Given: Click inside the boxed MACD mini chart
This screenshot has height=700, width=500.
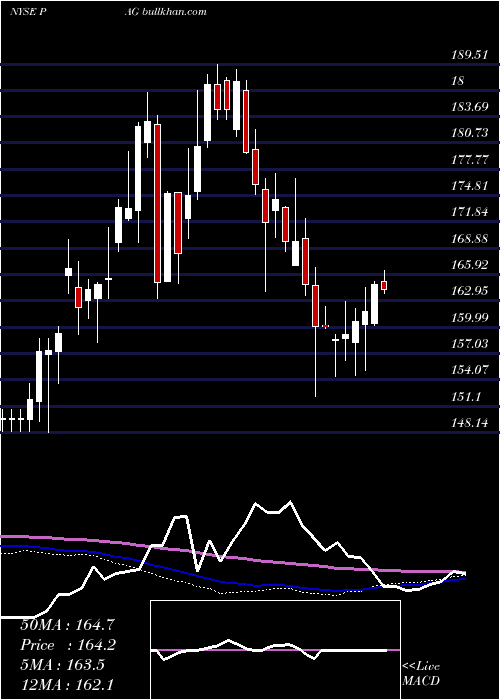Looking at the screenshot, I should point(275,650).
